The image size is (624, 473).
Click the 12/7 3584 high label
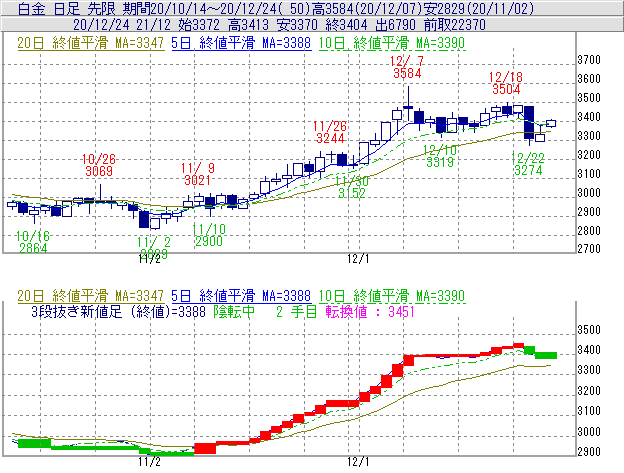point(407,67)
